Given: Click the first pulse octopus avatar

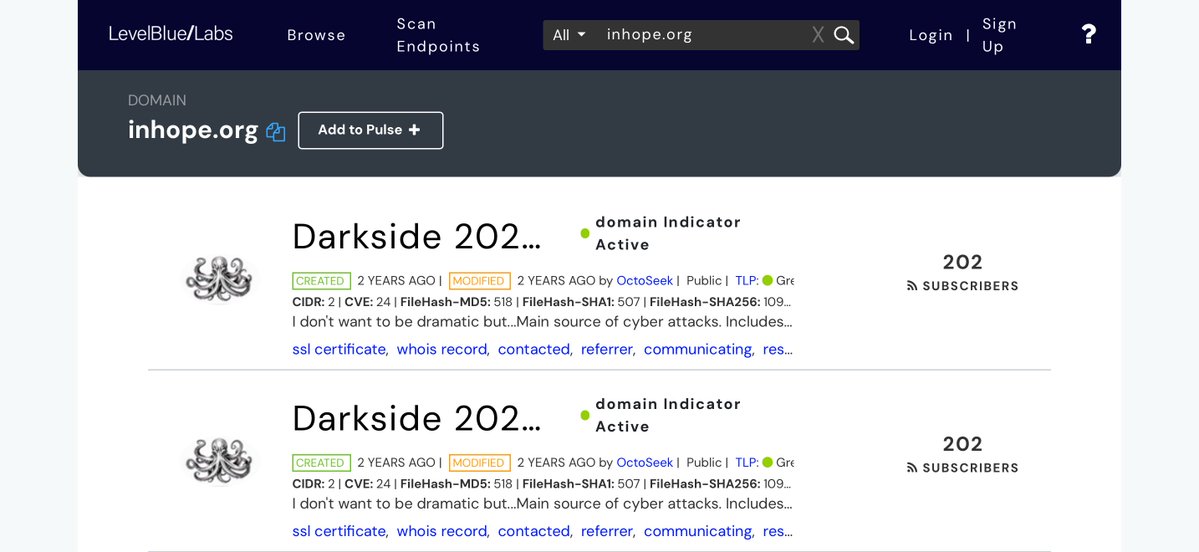Looking at the screenshot, I should tap(219, 279).
